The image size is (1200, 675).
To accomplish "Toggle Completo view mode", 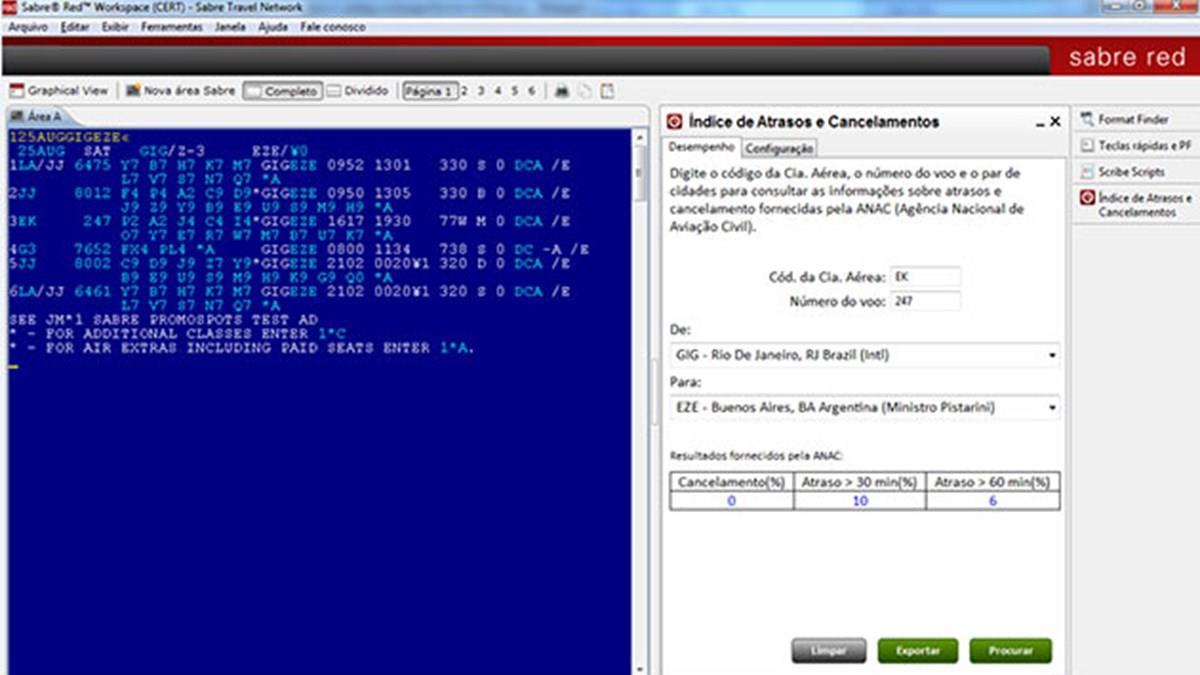I will [281, 91].
